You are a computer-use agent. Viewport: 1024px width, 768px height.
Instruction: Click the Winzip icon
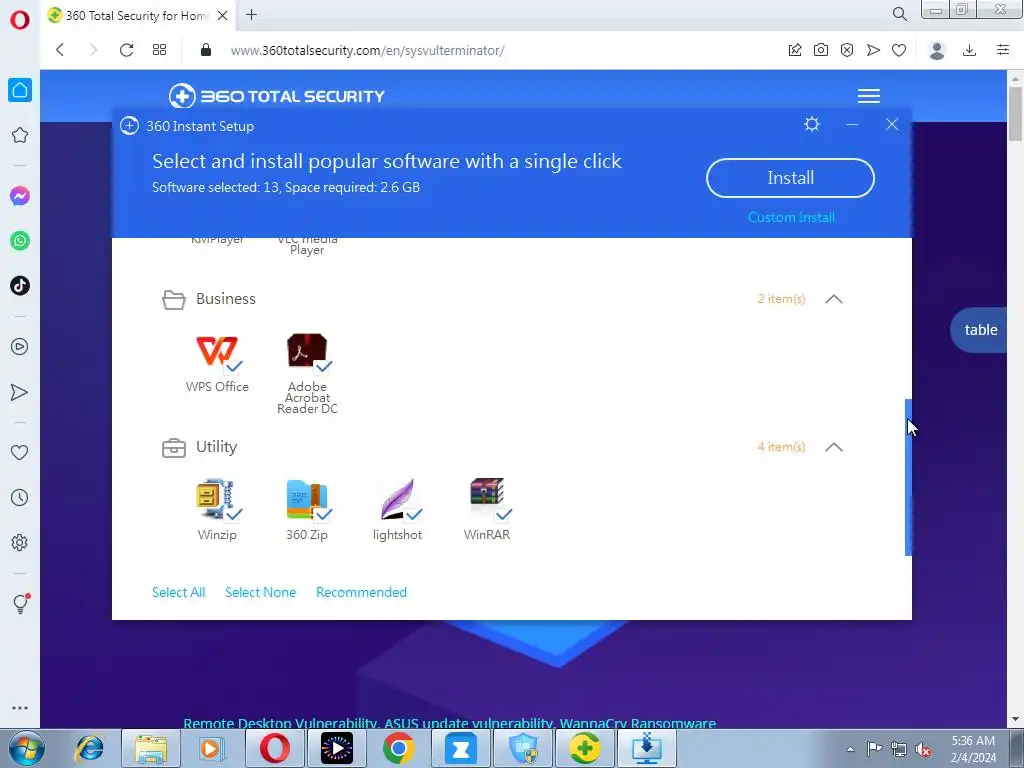click(217, 499)
